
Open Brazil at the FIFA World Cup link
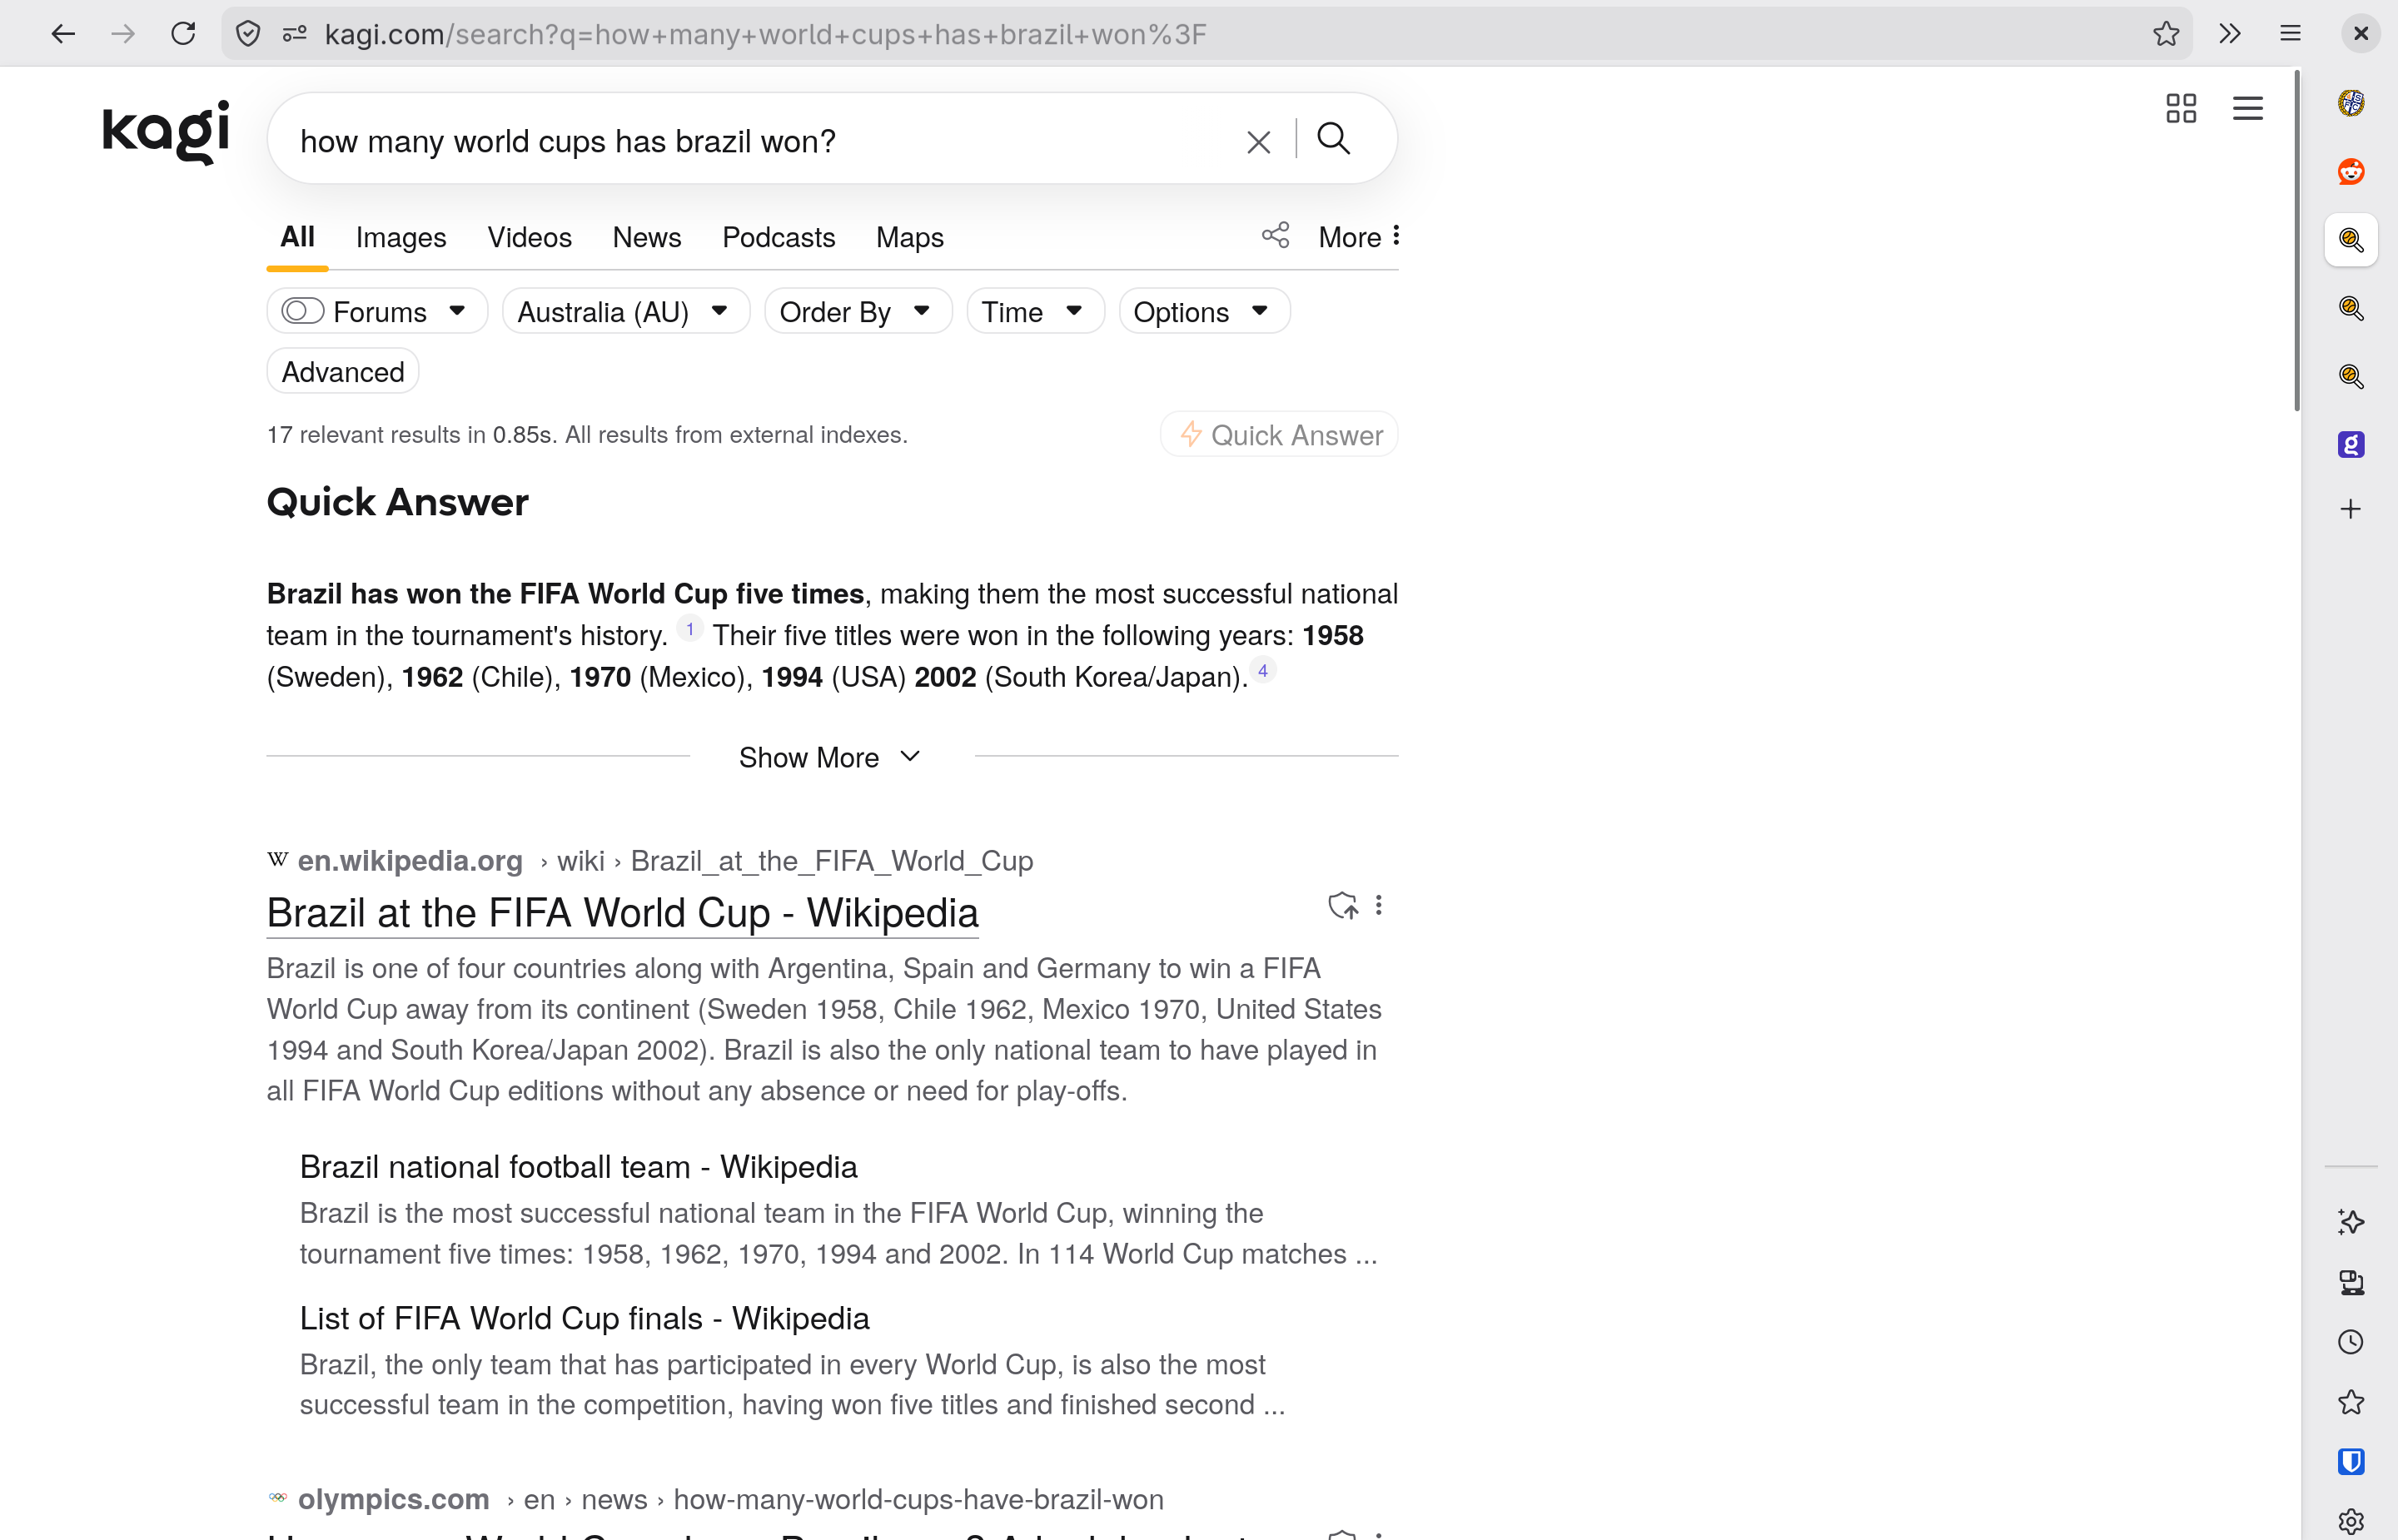point(622,912)
